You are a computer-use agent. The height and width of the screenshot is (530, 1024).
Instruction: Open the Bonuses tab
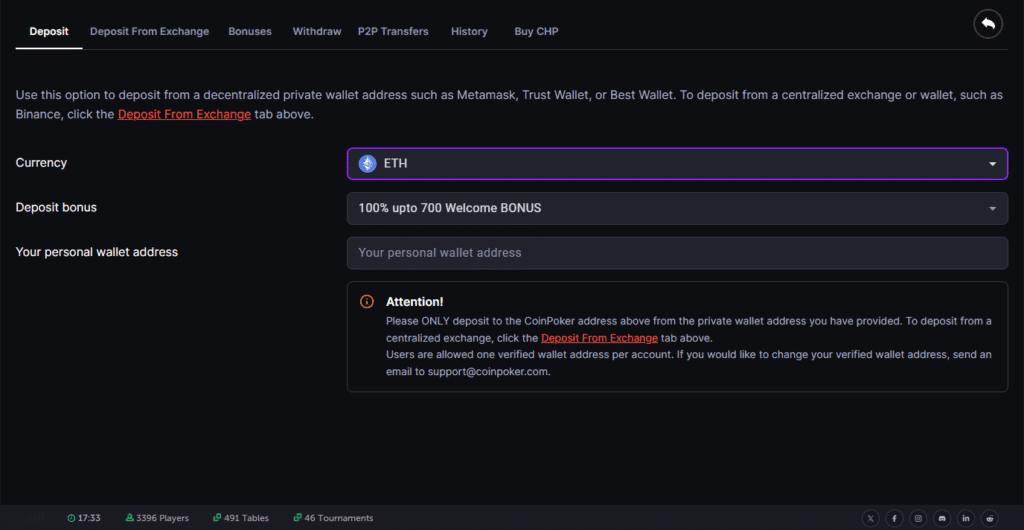point(250,31)
